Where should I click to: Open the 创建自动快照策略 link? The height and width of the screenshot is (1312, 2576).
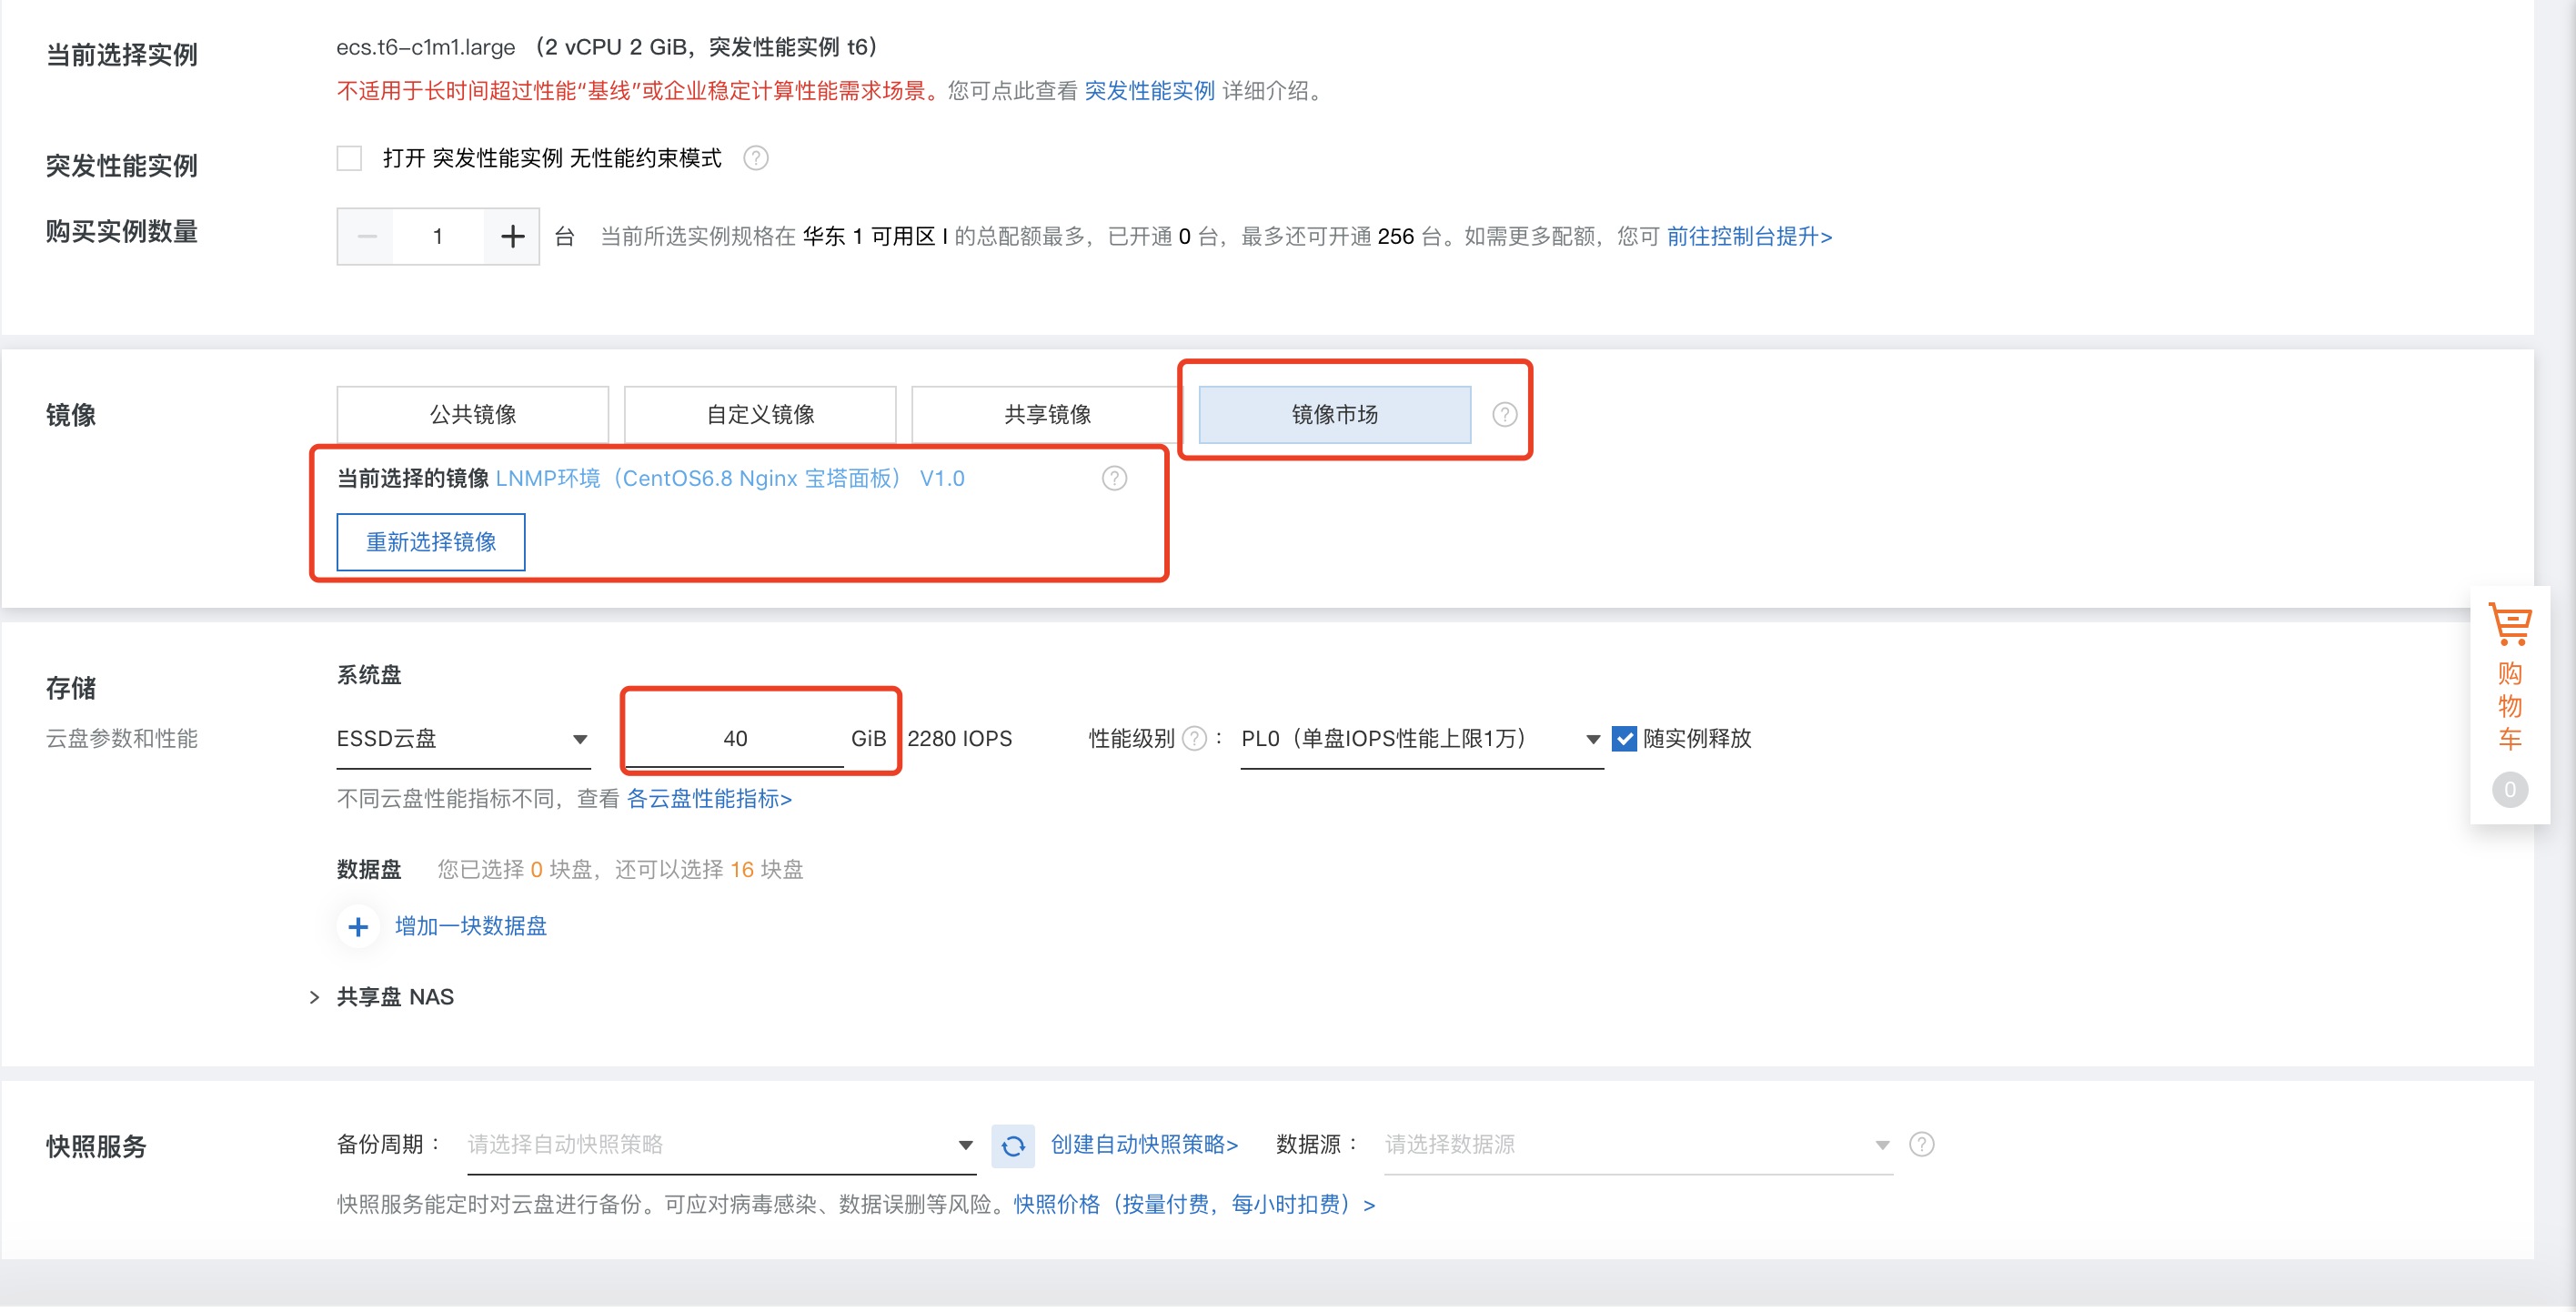pyautogui.click(x=1144, y=1144)
